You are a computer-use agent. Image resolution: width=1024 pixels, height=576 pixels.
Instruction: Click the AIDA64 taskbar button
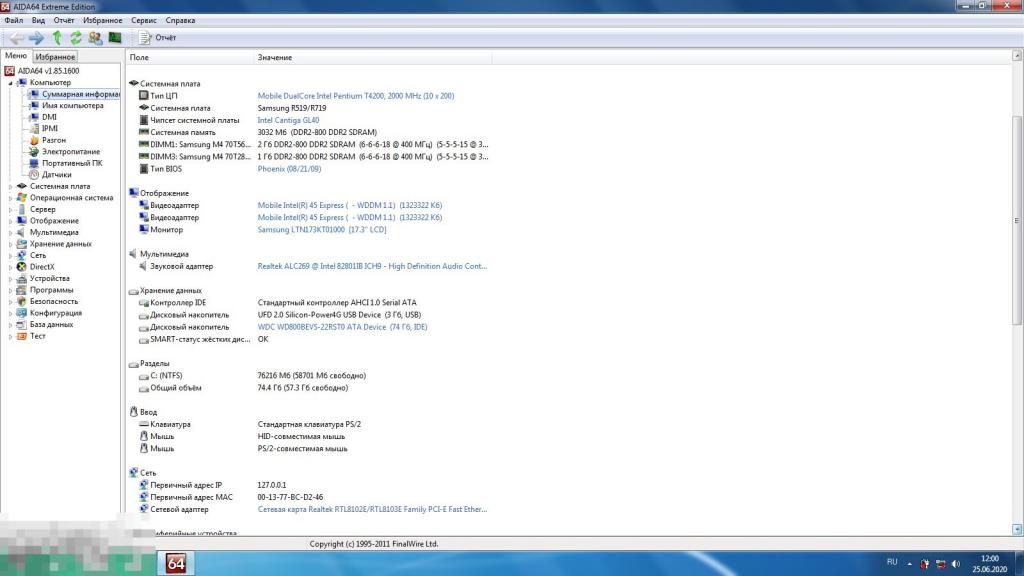pyautogui.click(x=176, y=563)
